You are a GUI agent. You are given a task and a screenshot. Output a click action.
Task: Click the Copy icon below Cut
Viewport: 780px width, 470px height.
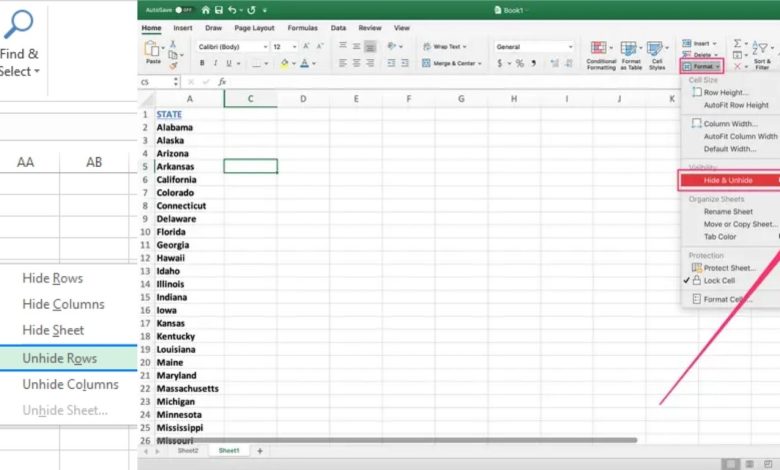[x=173, y=55]
